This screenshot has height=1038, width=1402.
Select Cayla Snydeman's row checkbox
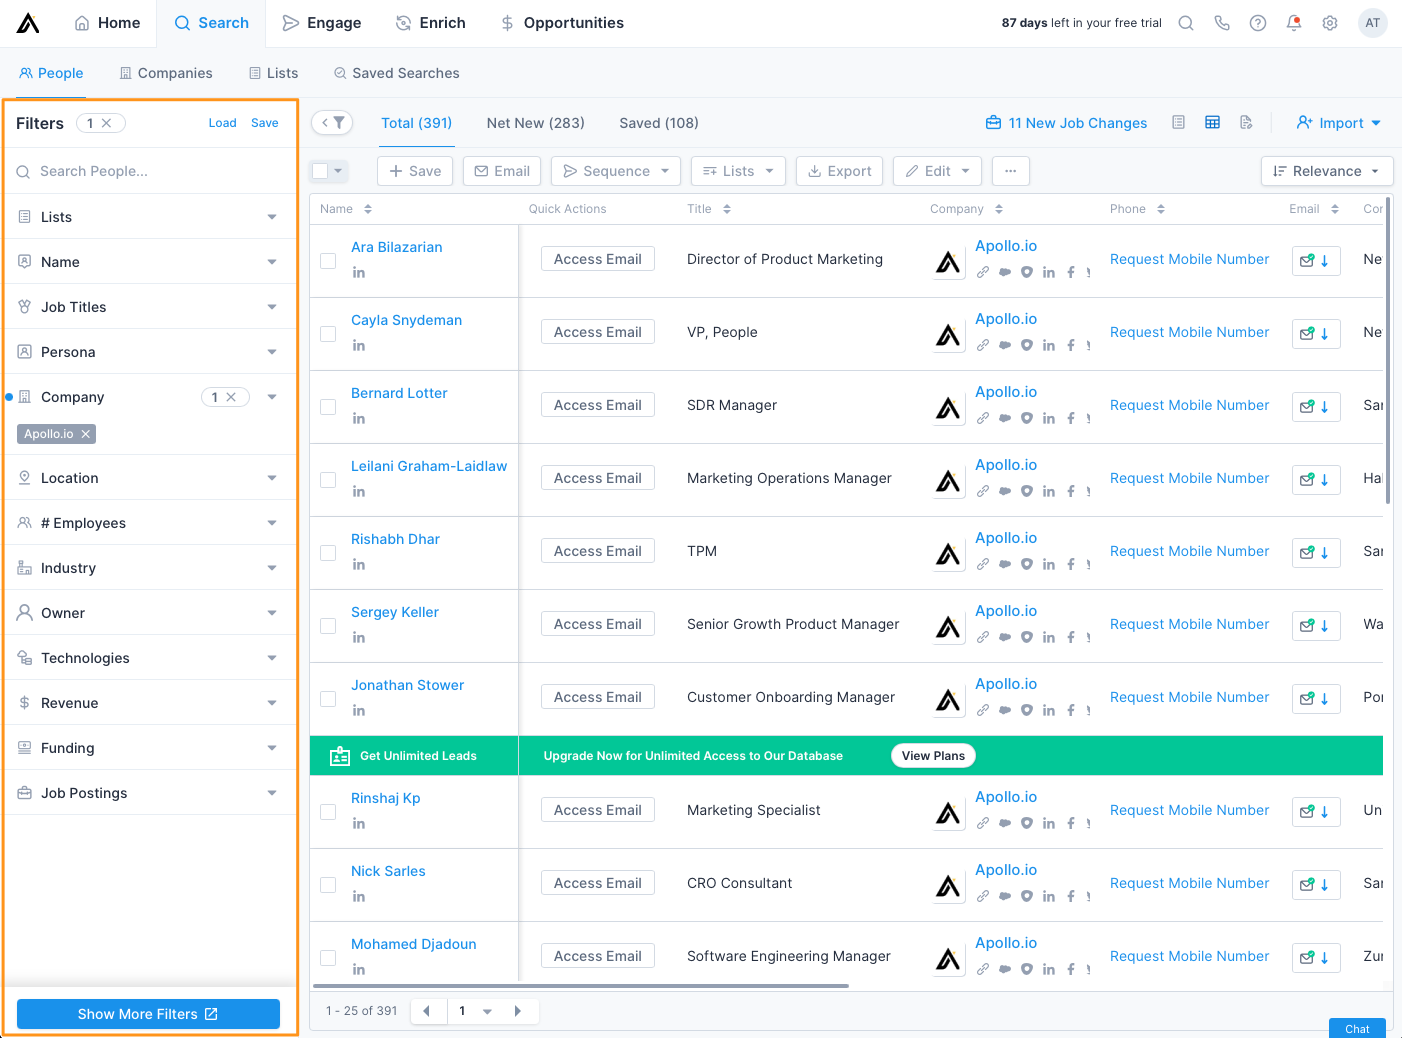(328, 334)
